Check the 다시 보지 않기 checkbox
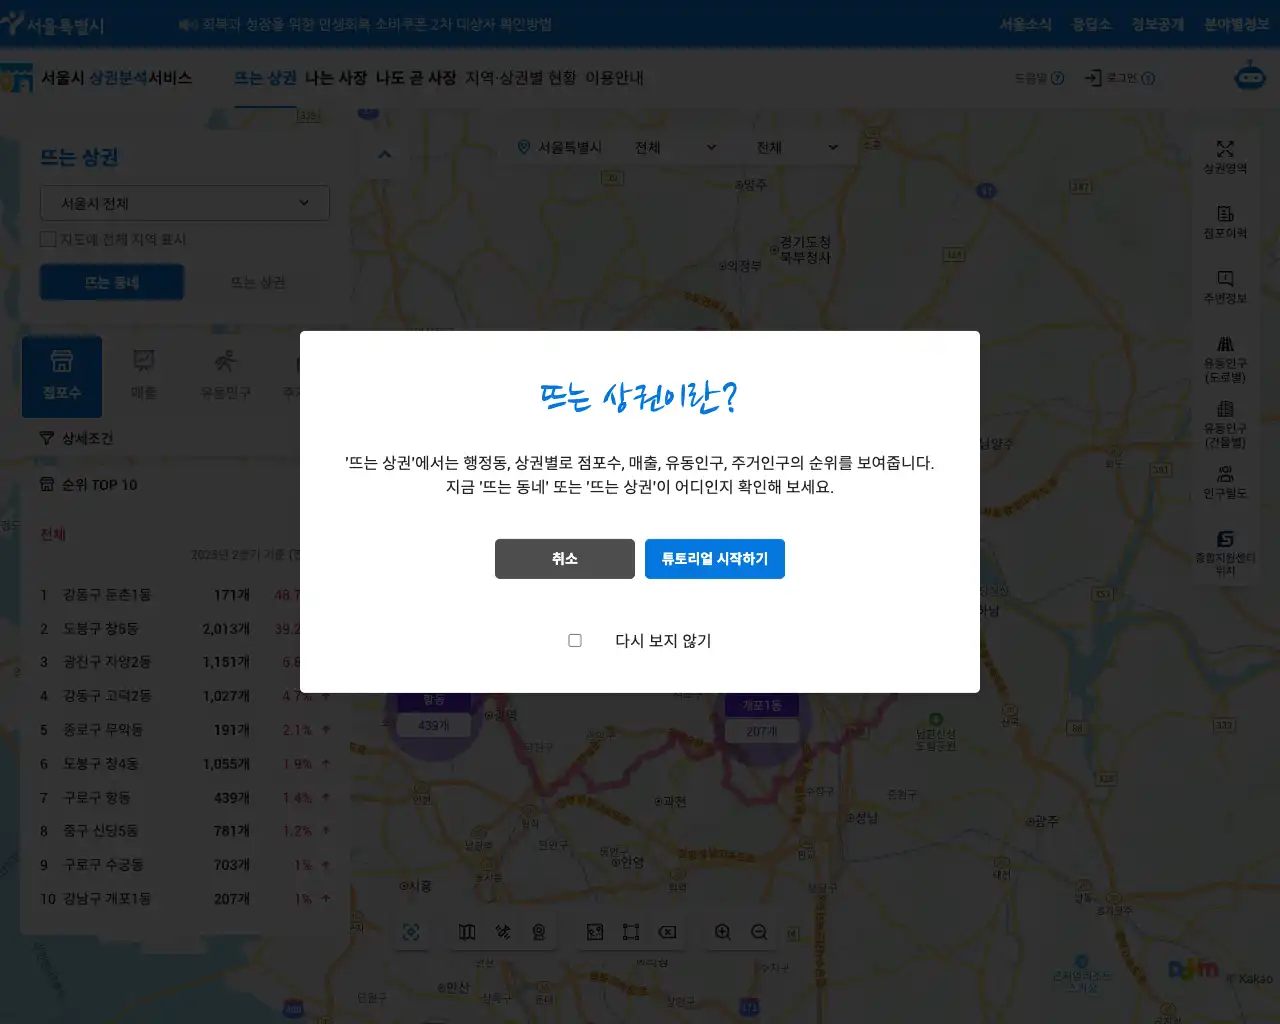 point(575,640)
